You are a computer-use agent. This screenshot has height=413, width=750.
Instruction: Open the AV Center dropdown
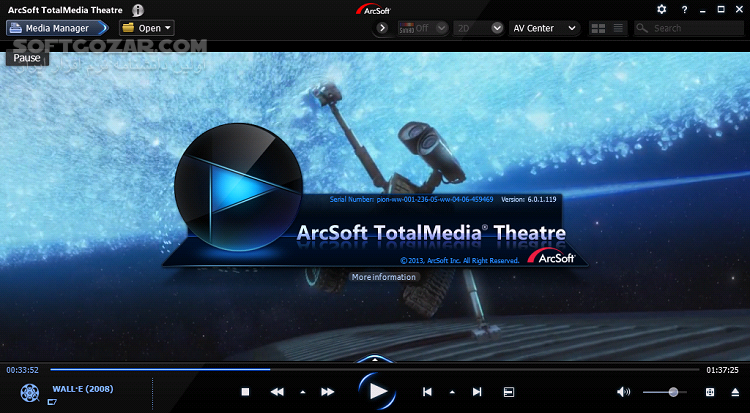tap(544, 28)
